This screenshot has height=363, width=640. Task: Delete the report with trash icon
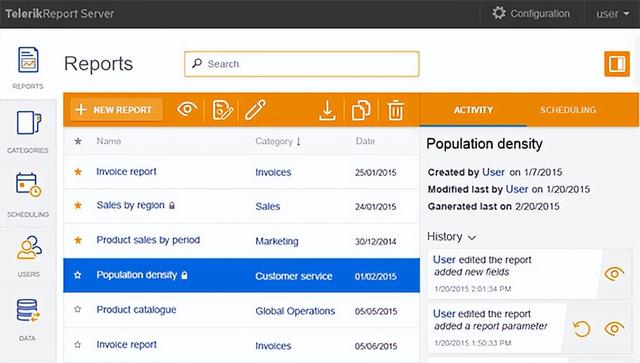click(x=396, y=110)
